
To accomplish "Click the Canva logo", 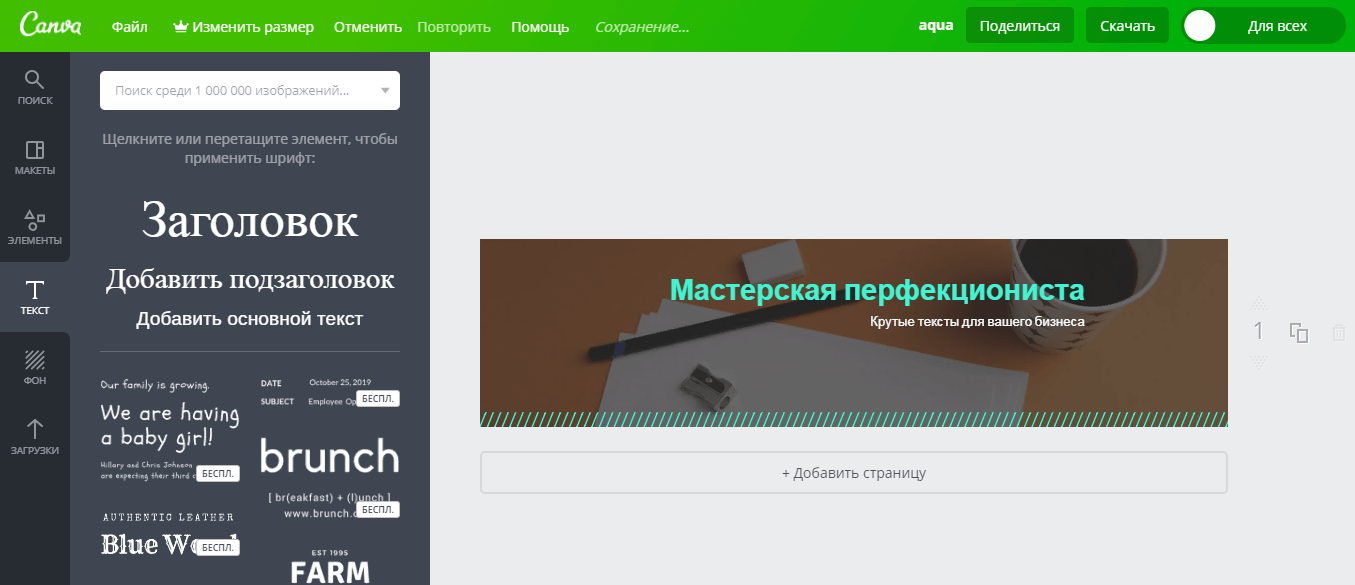I will pyautogui.click(x=50, y=25).
